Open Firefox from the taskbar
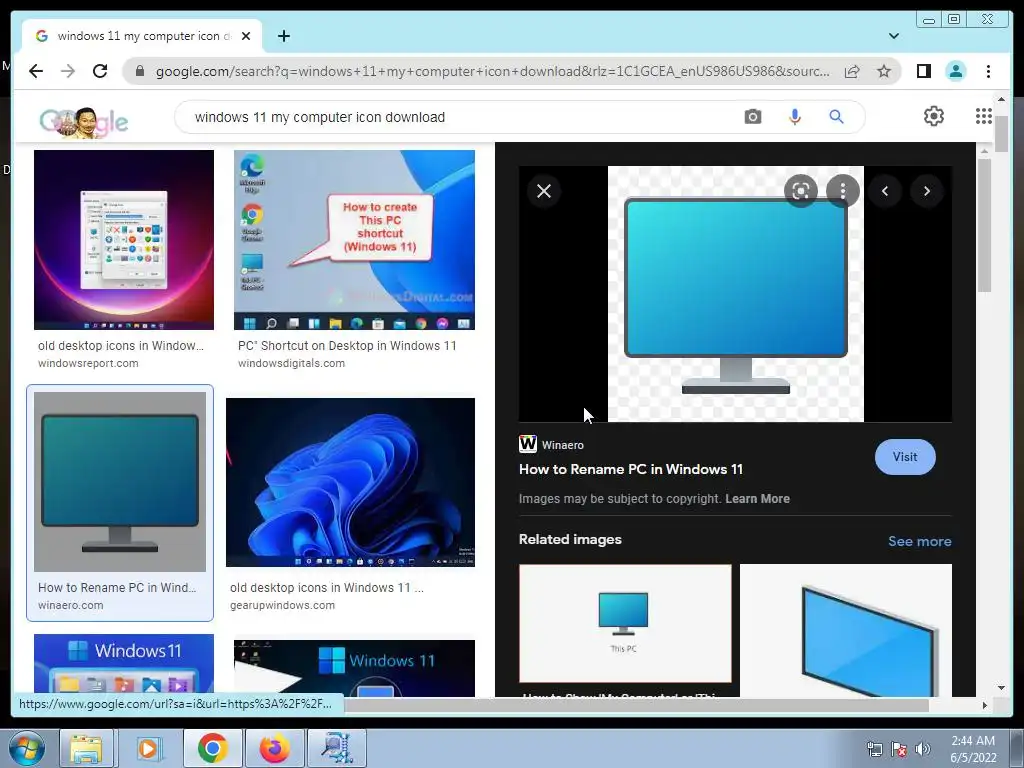 coord(275,748)
